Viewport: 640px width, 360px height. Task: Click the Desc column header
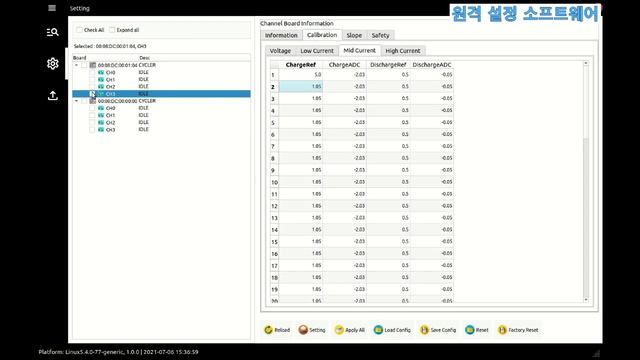click(x=194, y=58)
